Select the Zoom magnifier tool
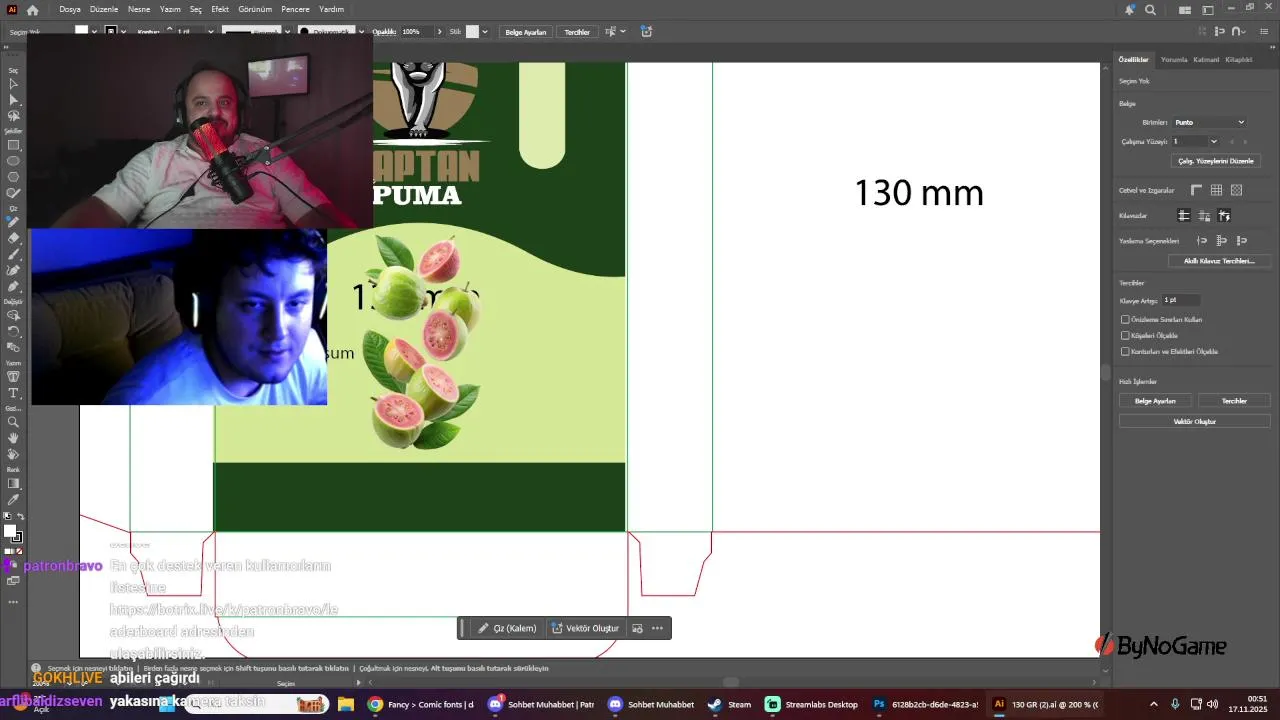 click(14, 422)
